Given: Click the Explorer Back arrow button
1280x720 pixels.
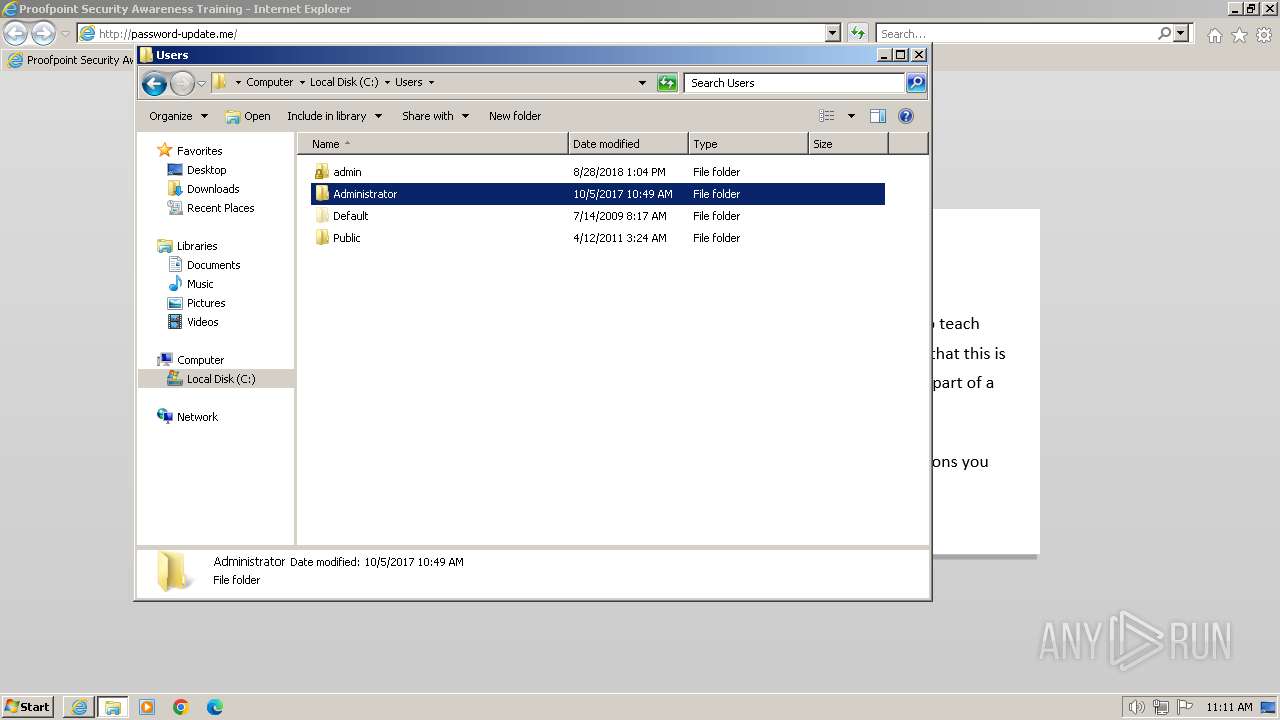Looking at the screenshot, I should coord(154,84).
